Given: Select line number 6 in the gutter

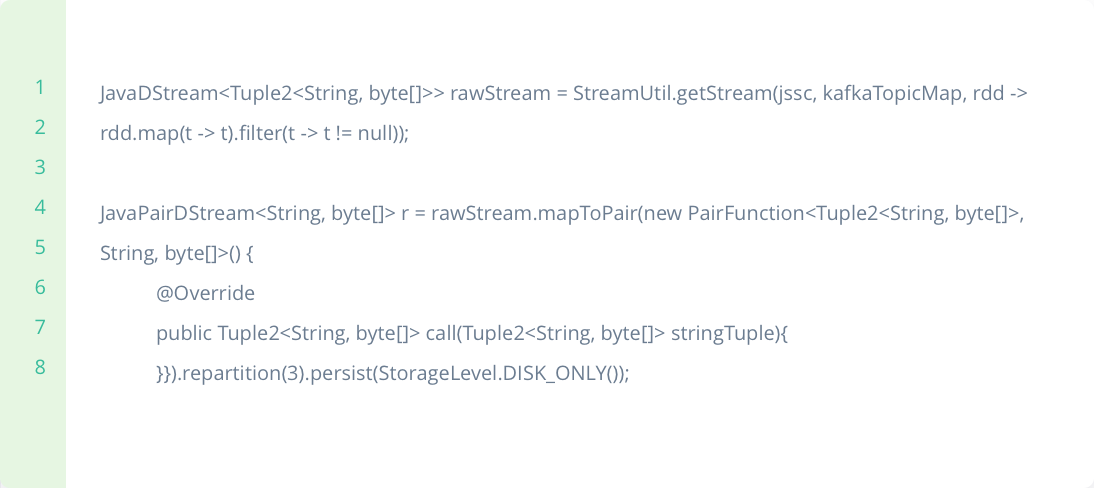Looking at the screenshot, I should coord(40,287).
